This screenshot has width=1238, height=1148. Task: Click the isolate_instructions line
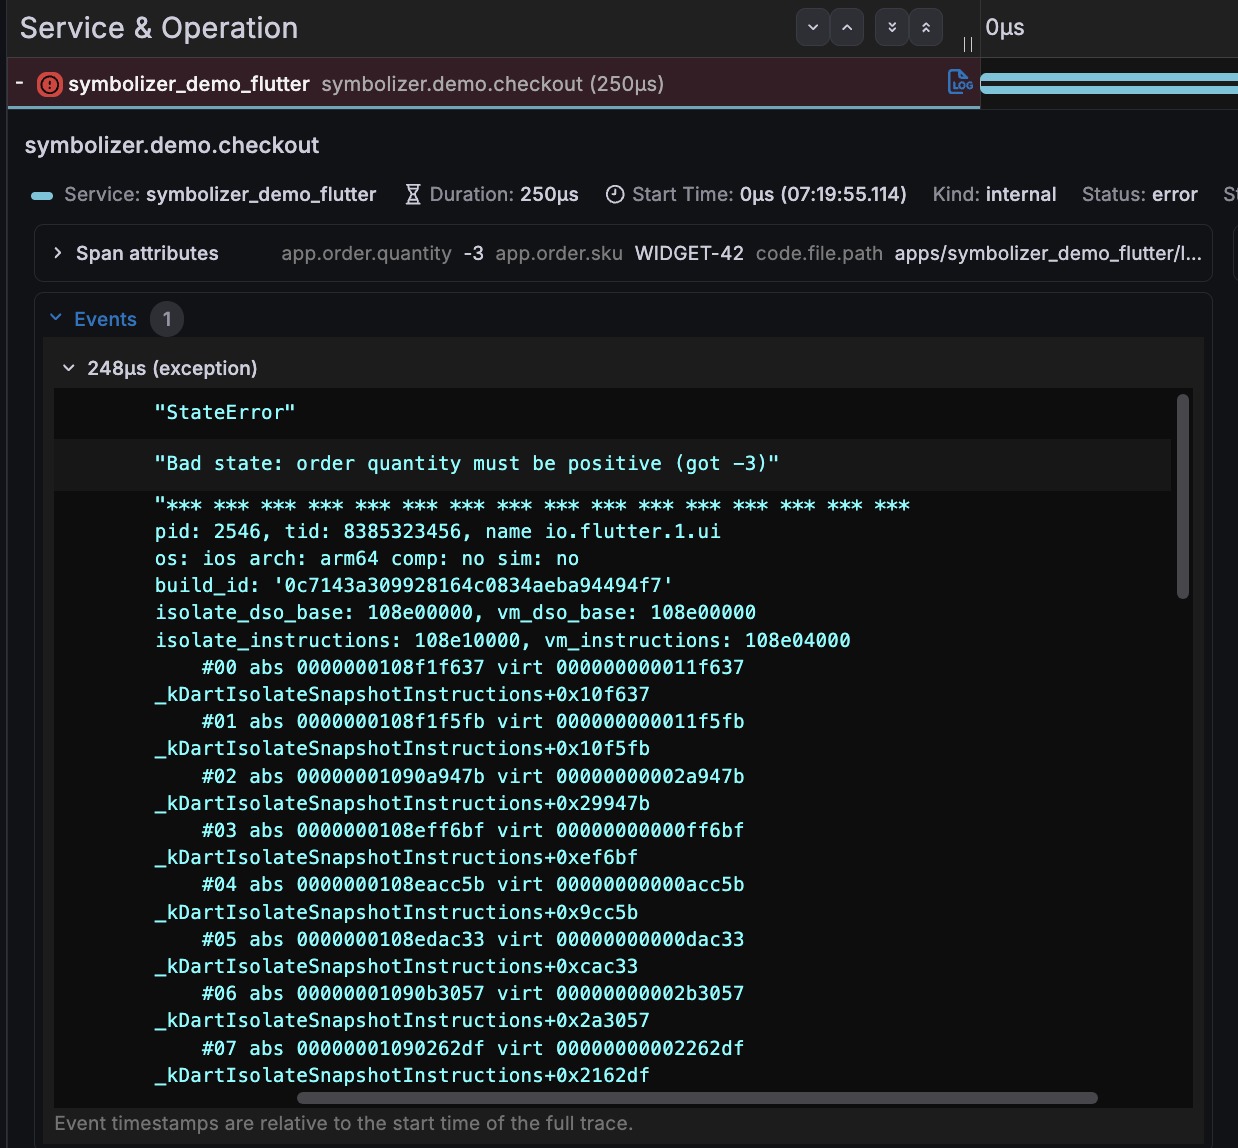pos(502,640)
